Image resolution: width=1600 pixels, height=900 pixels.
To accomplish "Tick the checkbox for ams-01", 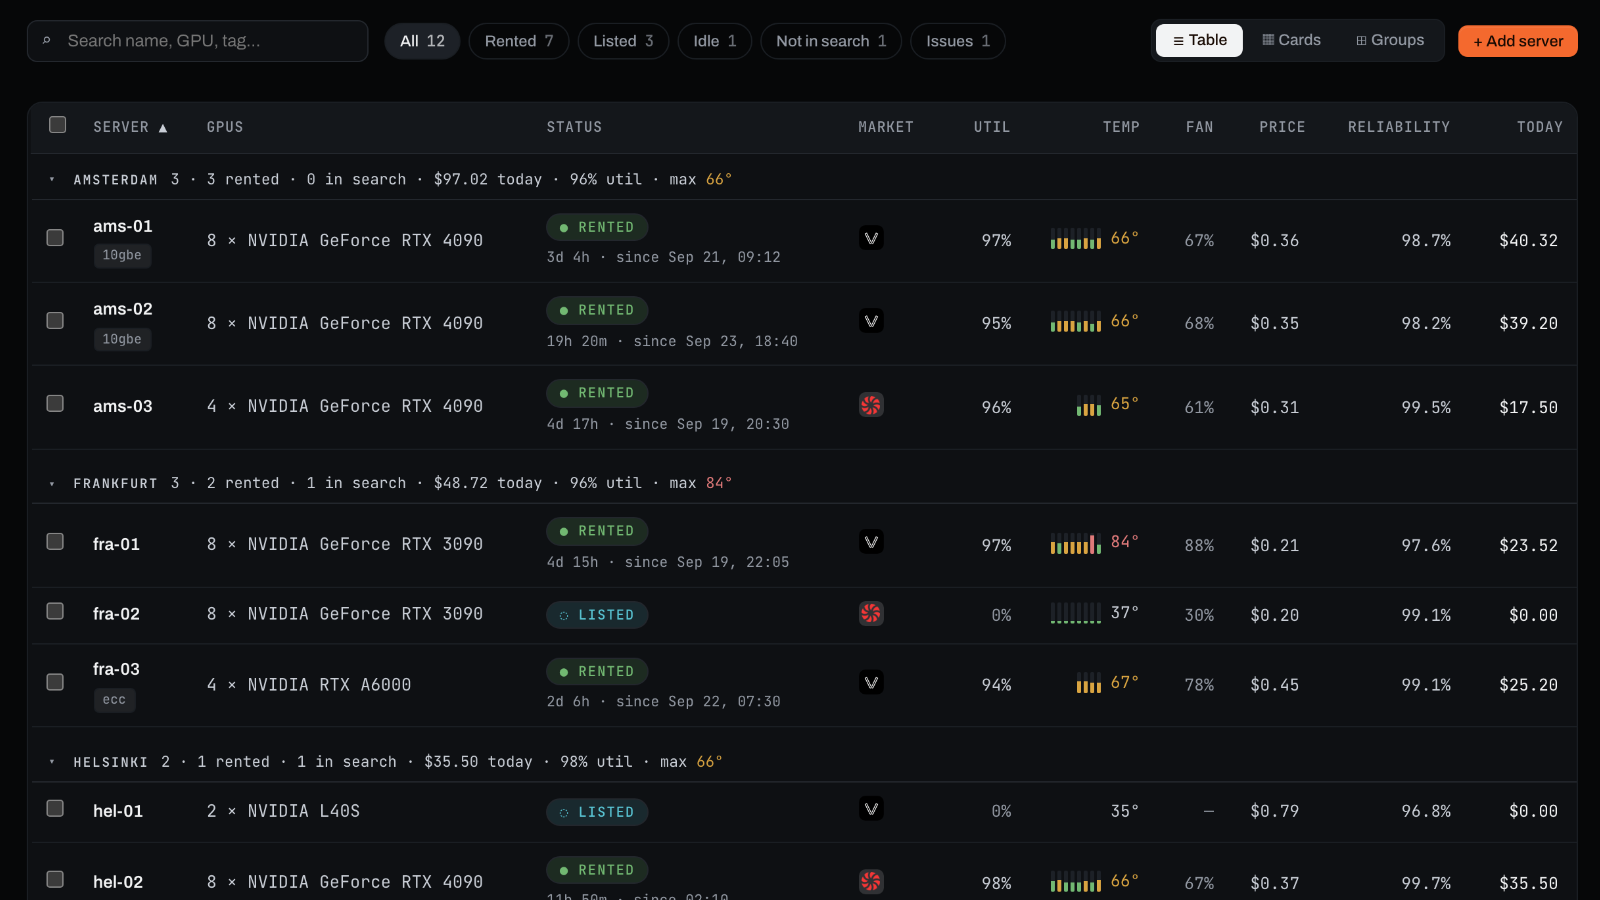I will tap(55, 238).
